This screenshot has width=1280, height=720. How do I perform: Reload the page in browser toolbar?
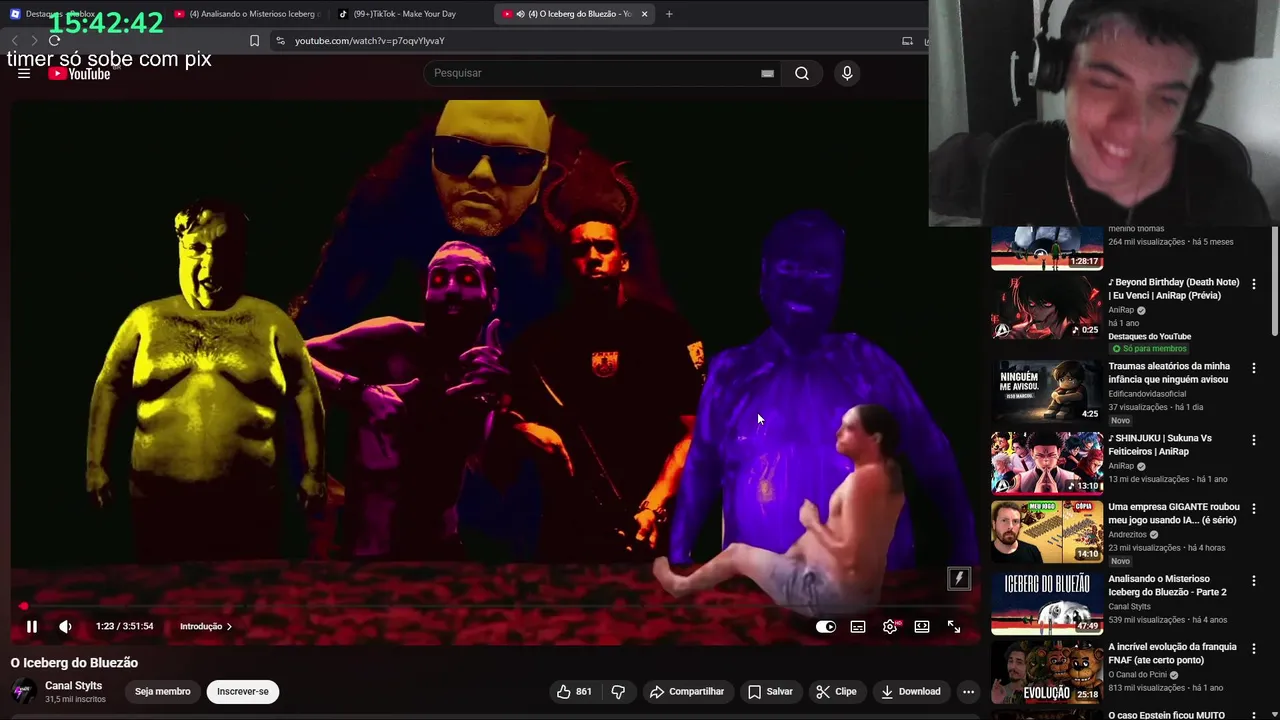point(54,40)
